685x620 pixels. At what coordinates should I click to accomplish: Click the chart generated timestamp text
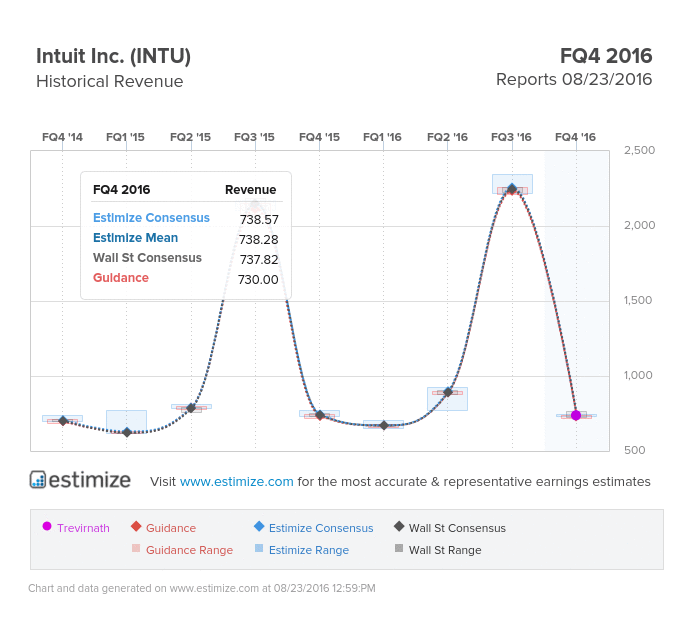click(x=202, y=589)
